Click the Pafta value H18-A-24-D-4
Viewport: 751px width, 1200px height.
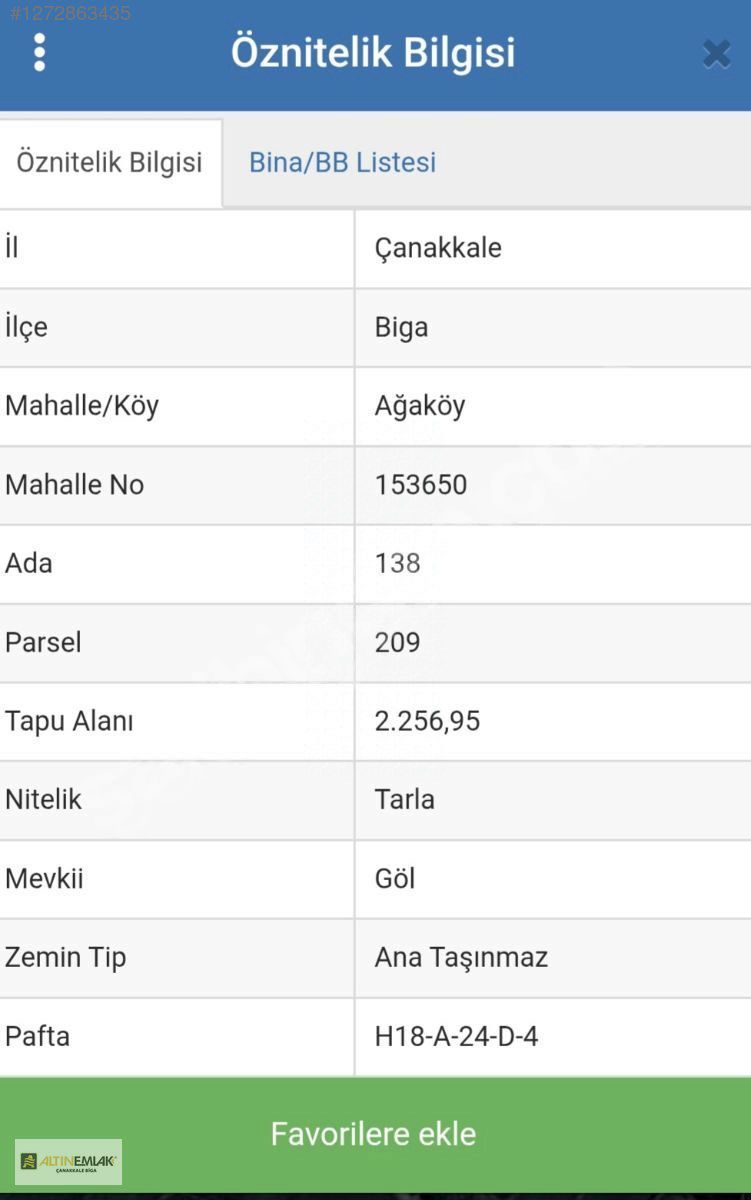tap(456, 1036)
